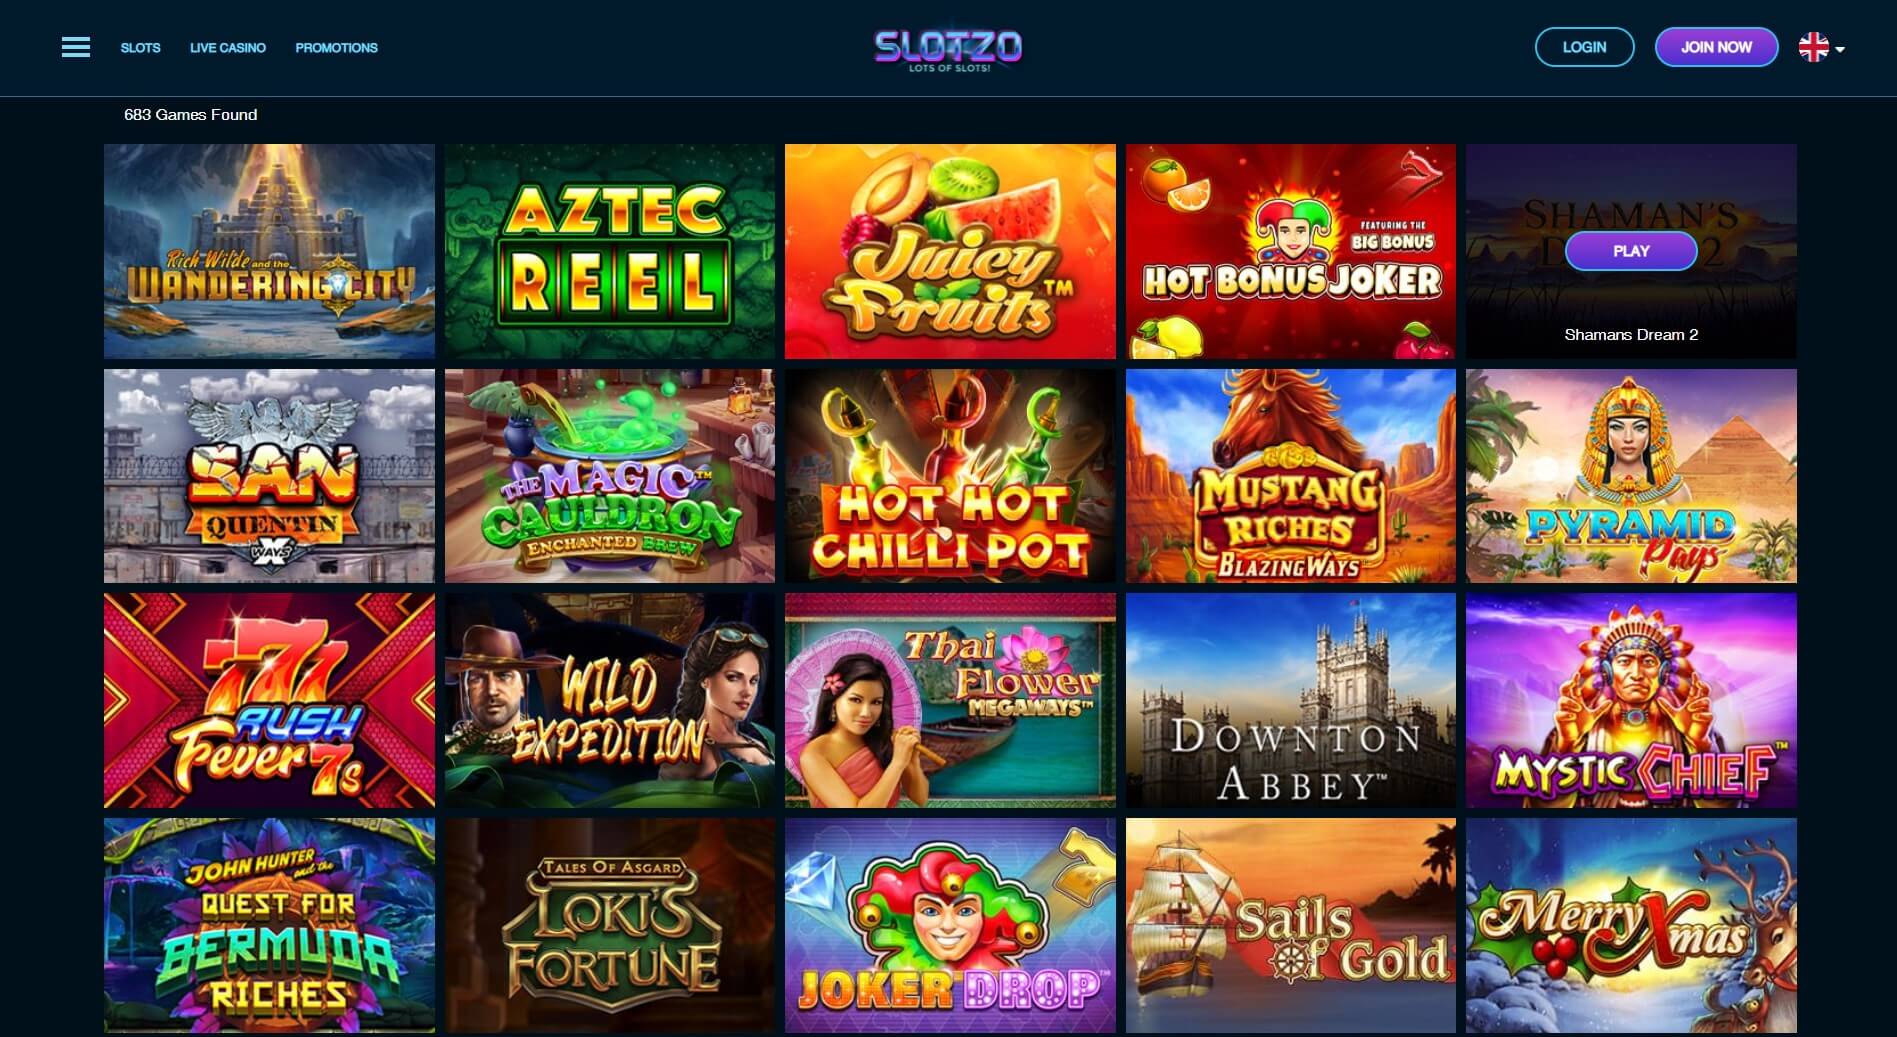Viewport: 1897px width, 1037px height.
Task: Open the hamburger menu icon
Action: (76, 47)
